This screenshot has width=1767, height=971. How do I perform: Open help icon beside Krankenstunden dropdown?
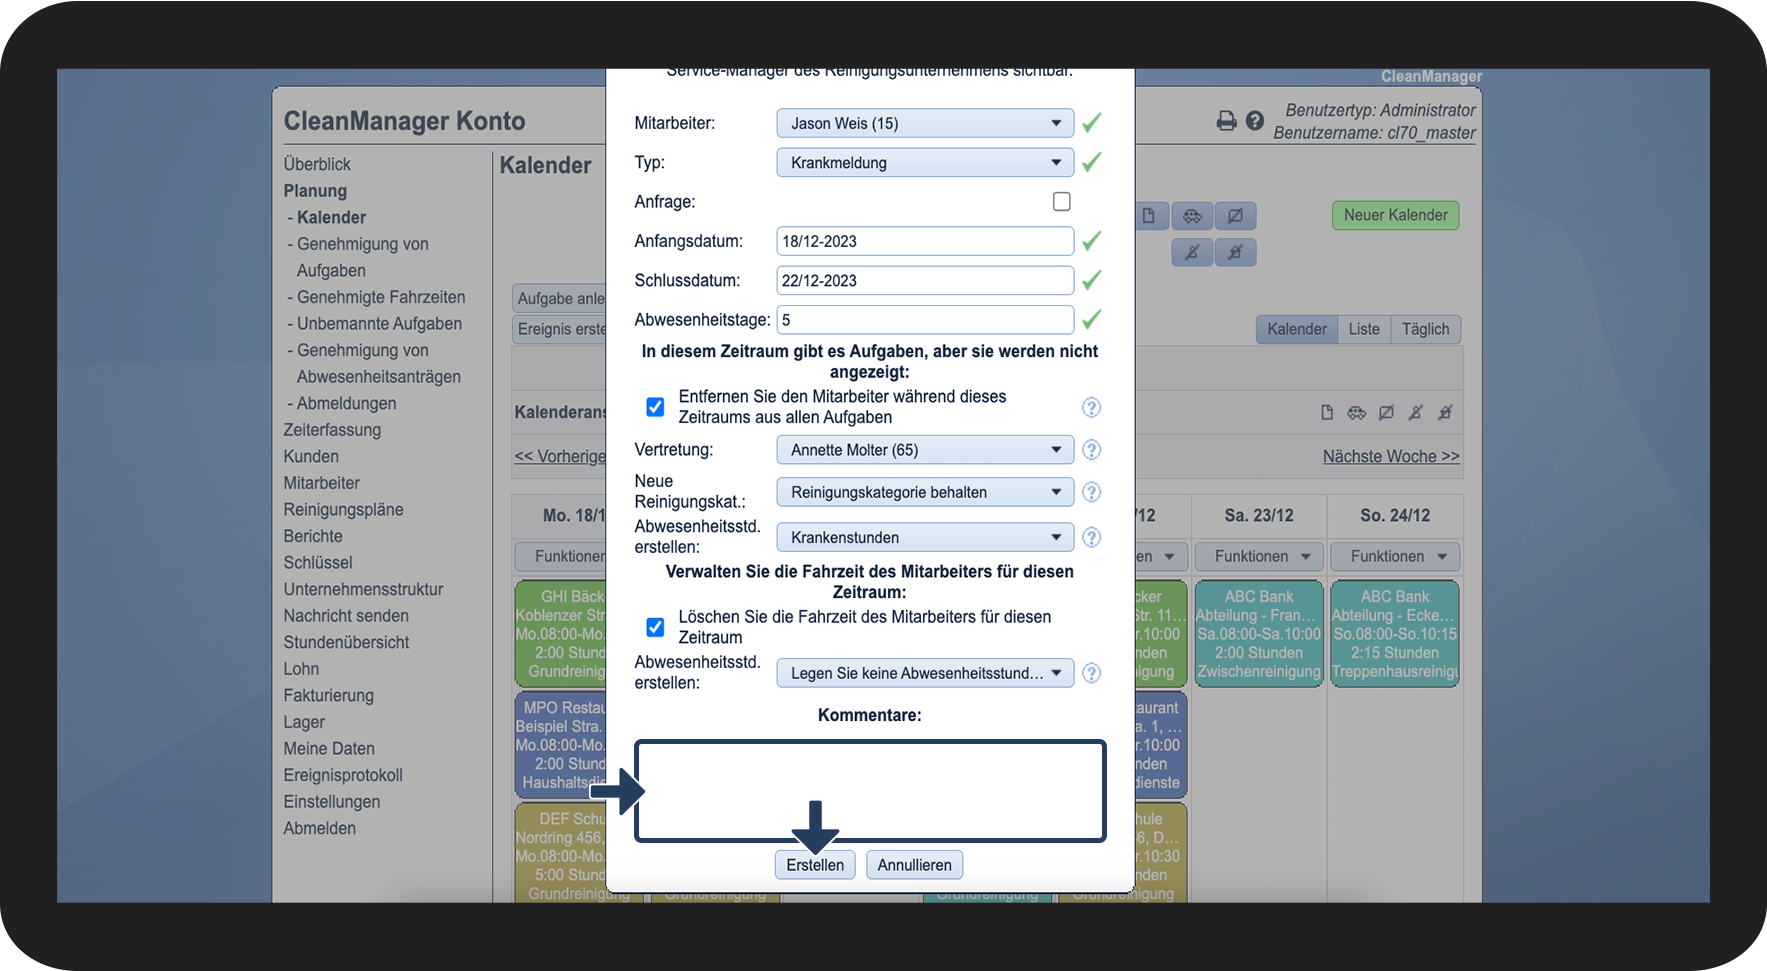[x=1092, y=537]
